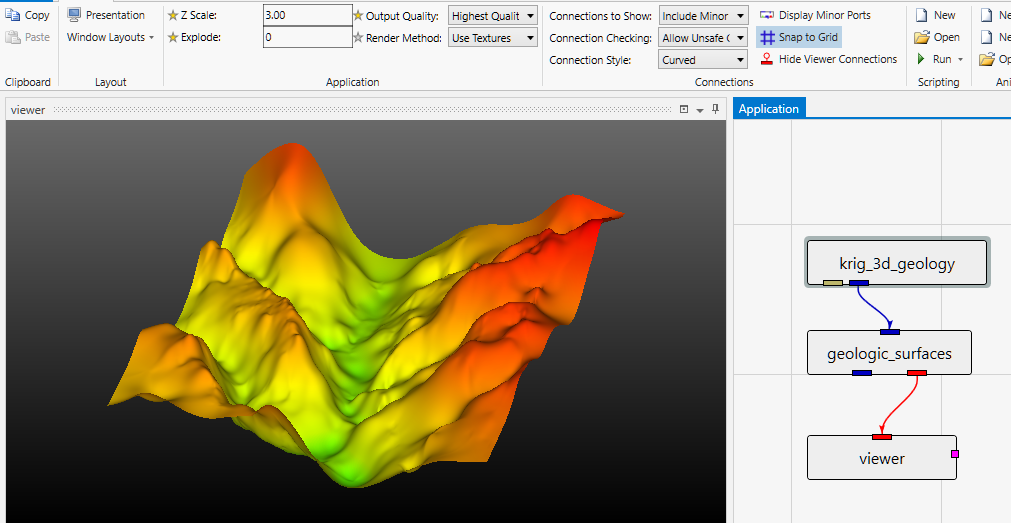Screen dimensions: 1011x523
Task: Pin the viewer panel with pushpin icon
Action: (x=715, y=110)
